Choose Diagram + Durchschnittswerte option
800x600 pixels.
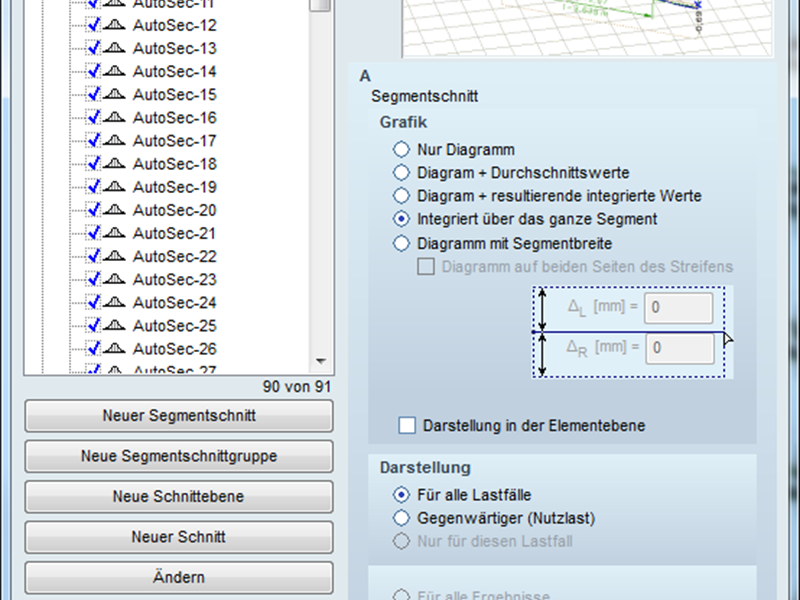[x=401, y=173]
